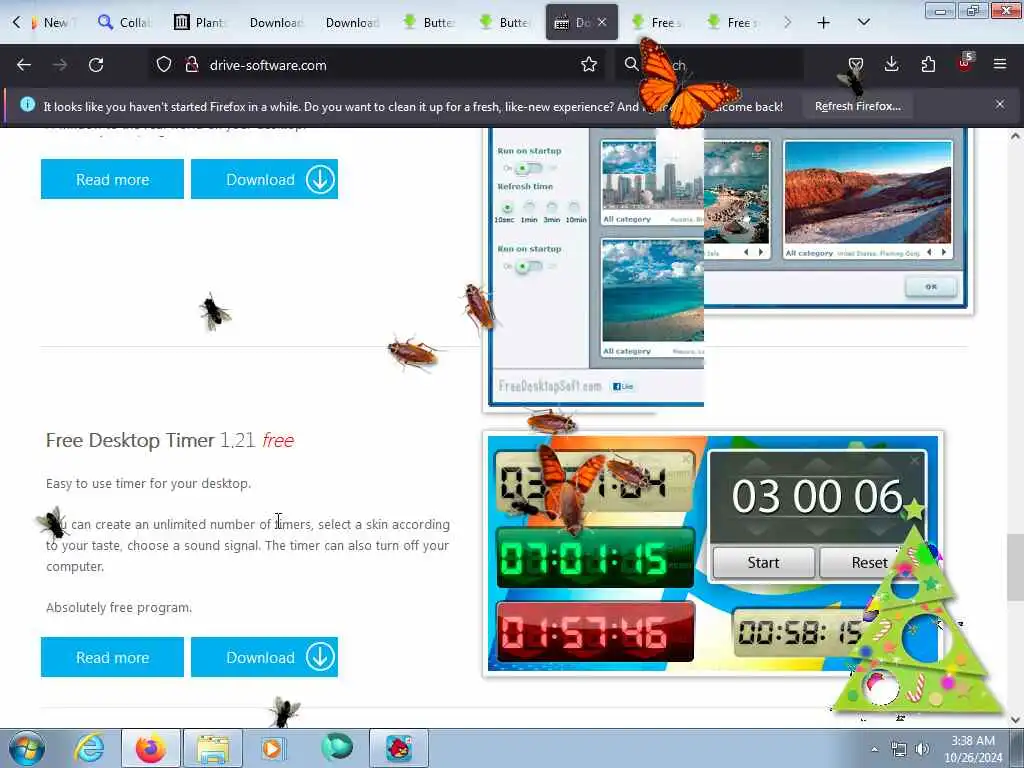Switch to the New Tab tab
The width and height of the screenshot is (1024, 768).
click(x=53, y=23)
